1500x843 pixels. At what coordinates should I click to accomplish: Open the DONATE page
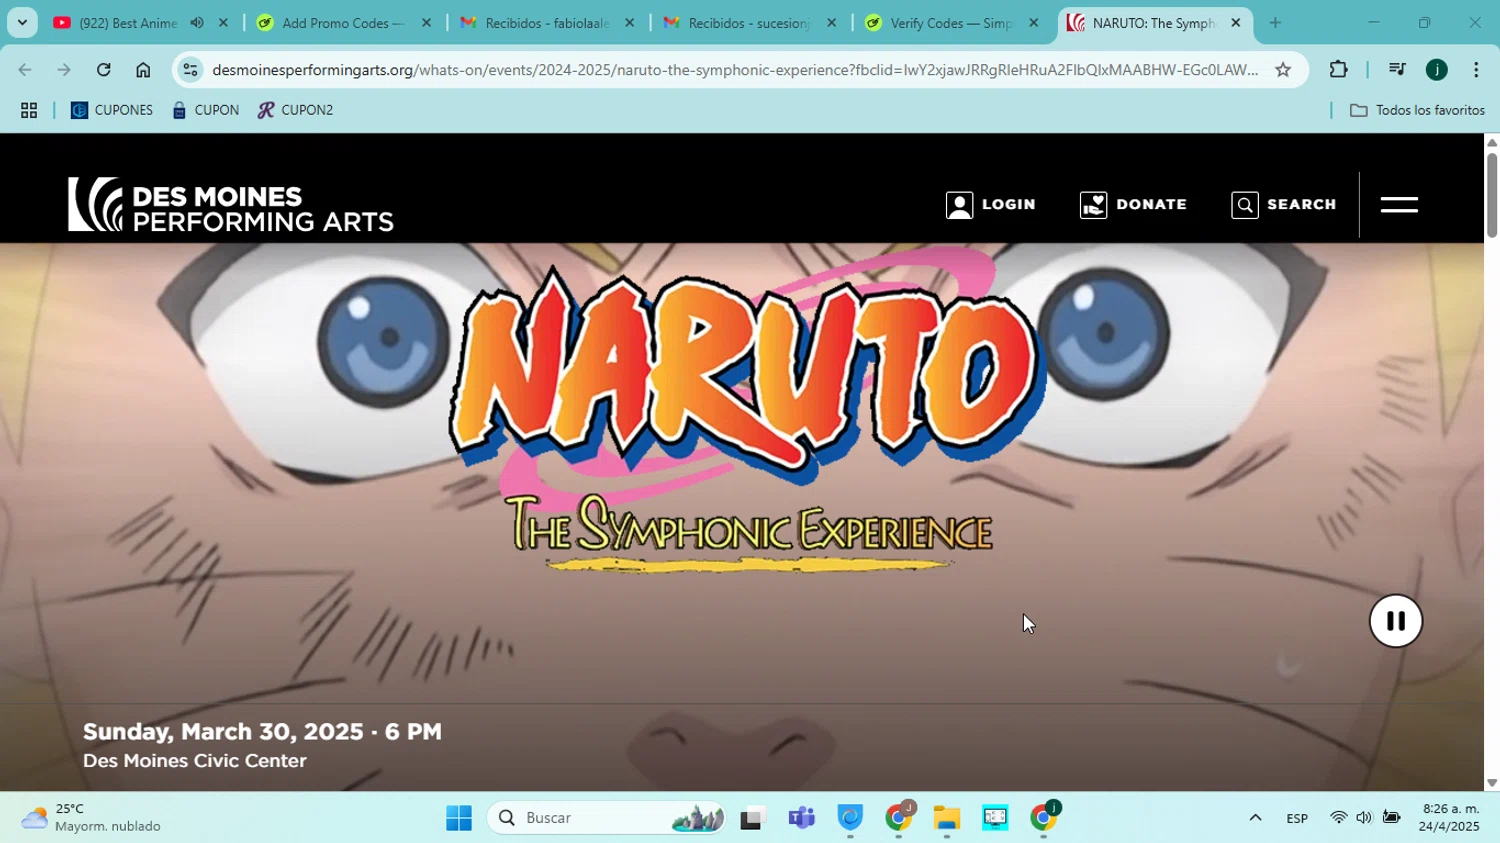[1133, 205]
